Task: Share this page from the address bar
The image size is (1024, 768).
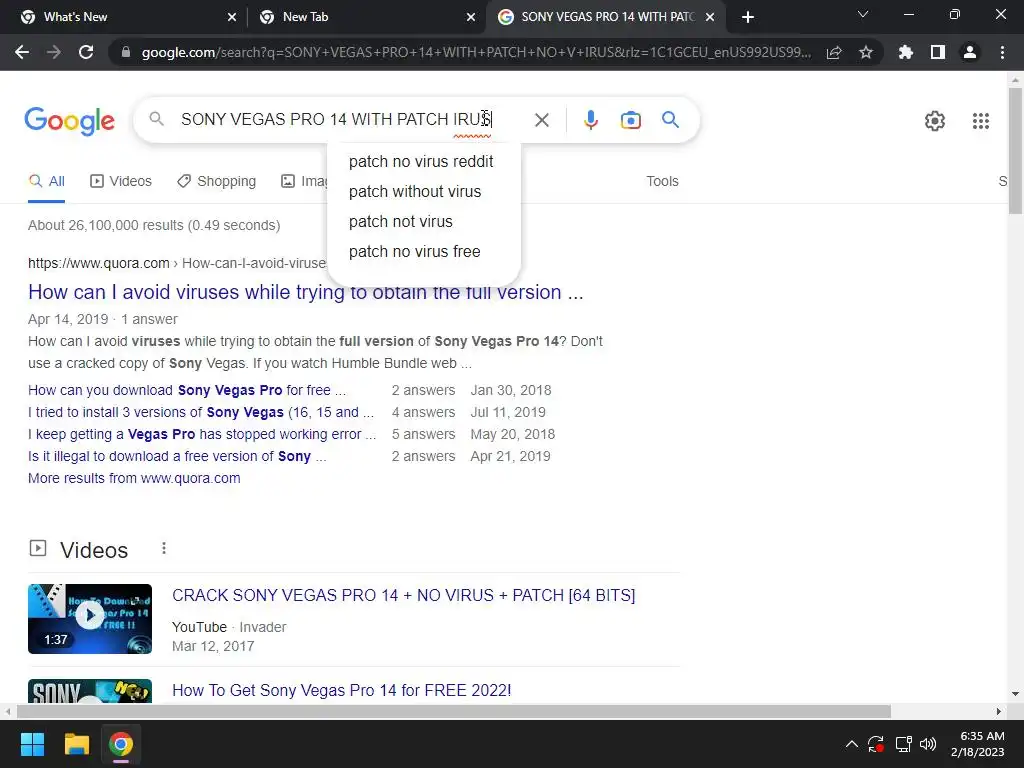Action: point(834,52)
